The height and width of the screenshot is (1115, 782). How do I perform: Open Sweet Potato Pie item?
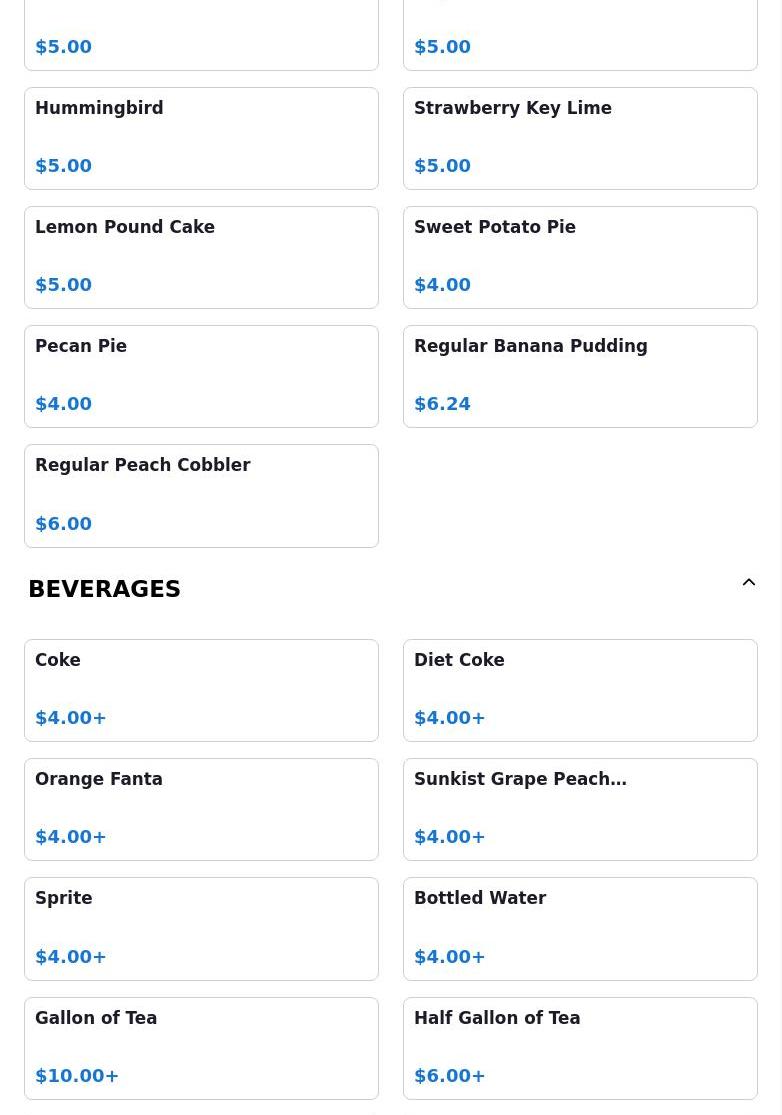580,257
